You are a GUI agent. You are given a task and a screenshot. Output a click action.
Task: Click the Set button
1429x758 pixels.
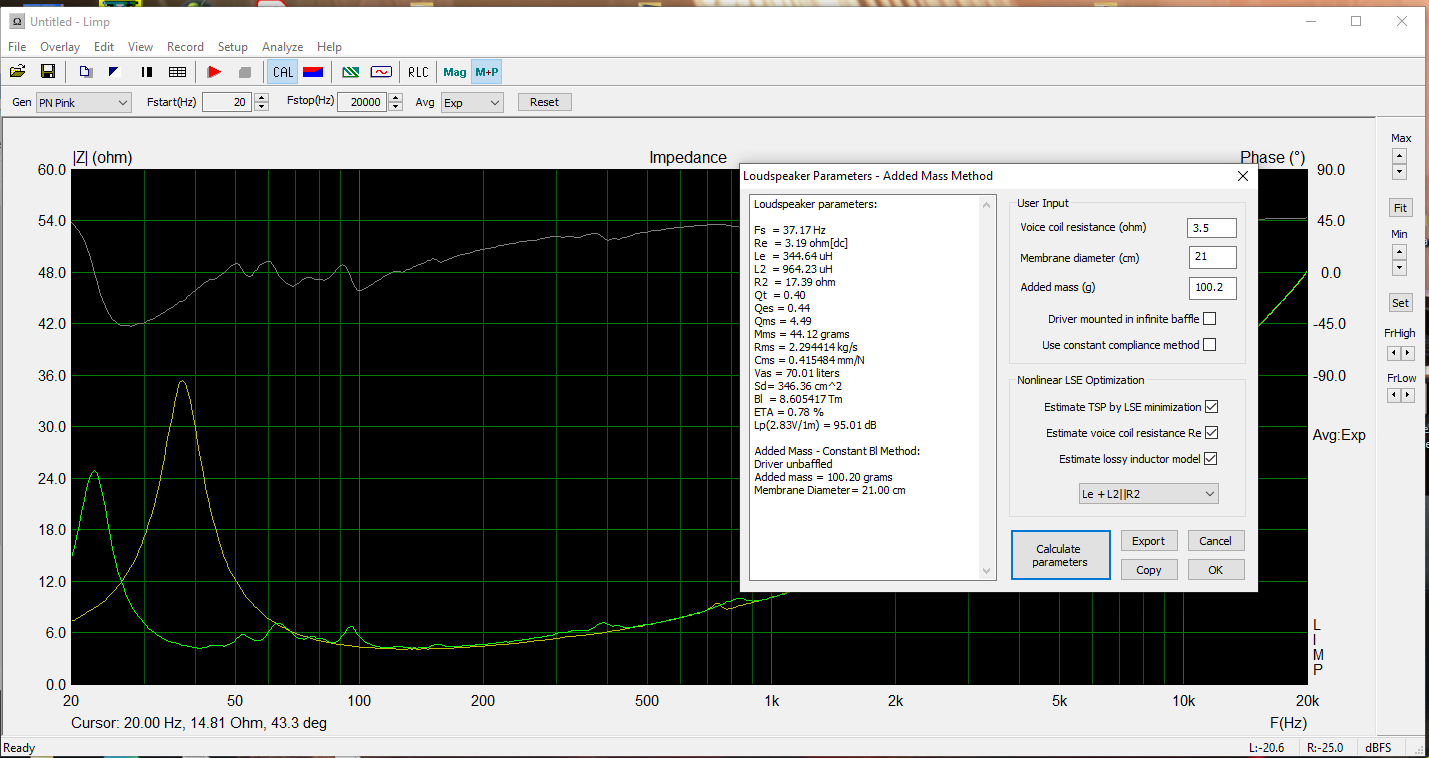(1400, 303)
